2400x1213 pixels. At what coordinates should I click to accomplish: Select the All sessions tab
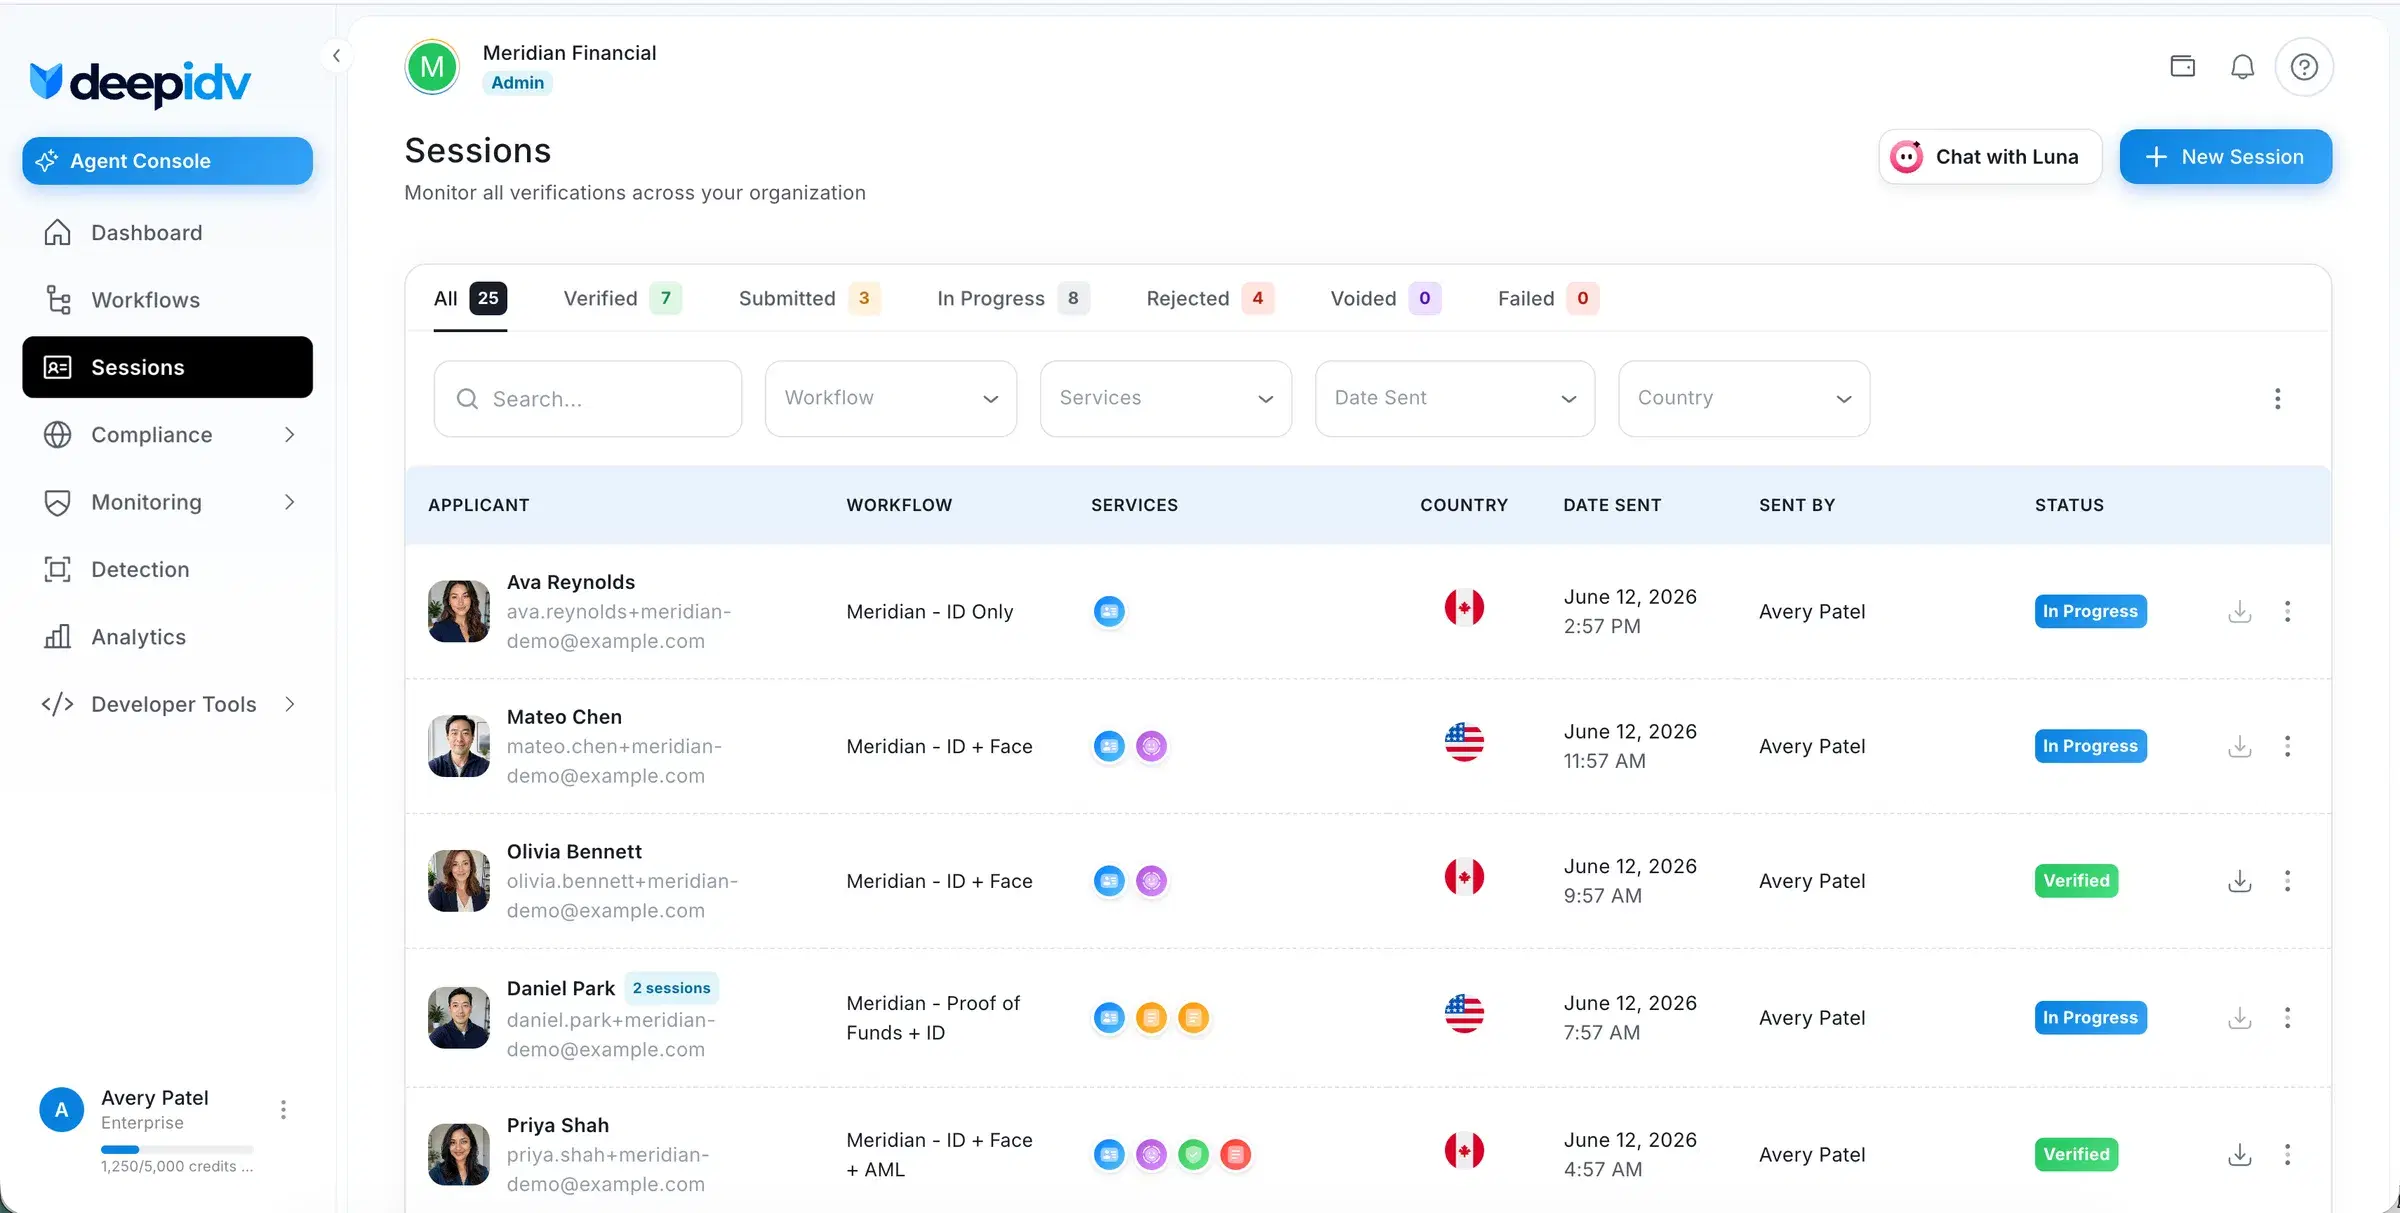coord(470,298)
